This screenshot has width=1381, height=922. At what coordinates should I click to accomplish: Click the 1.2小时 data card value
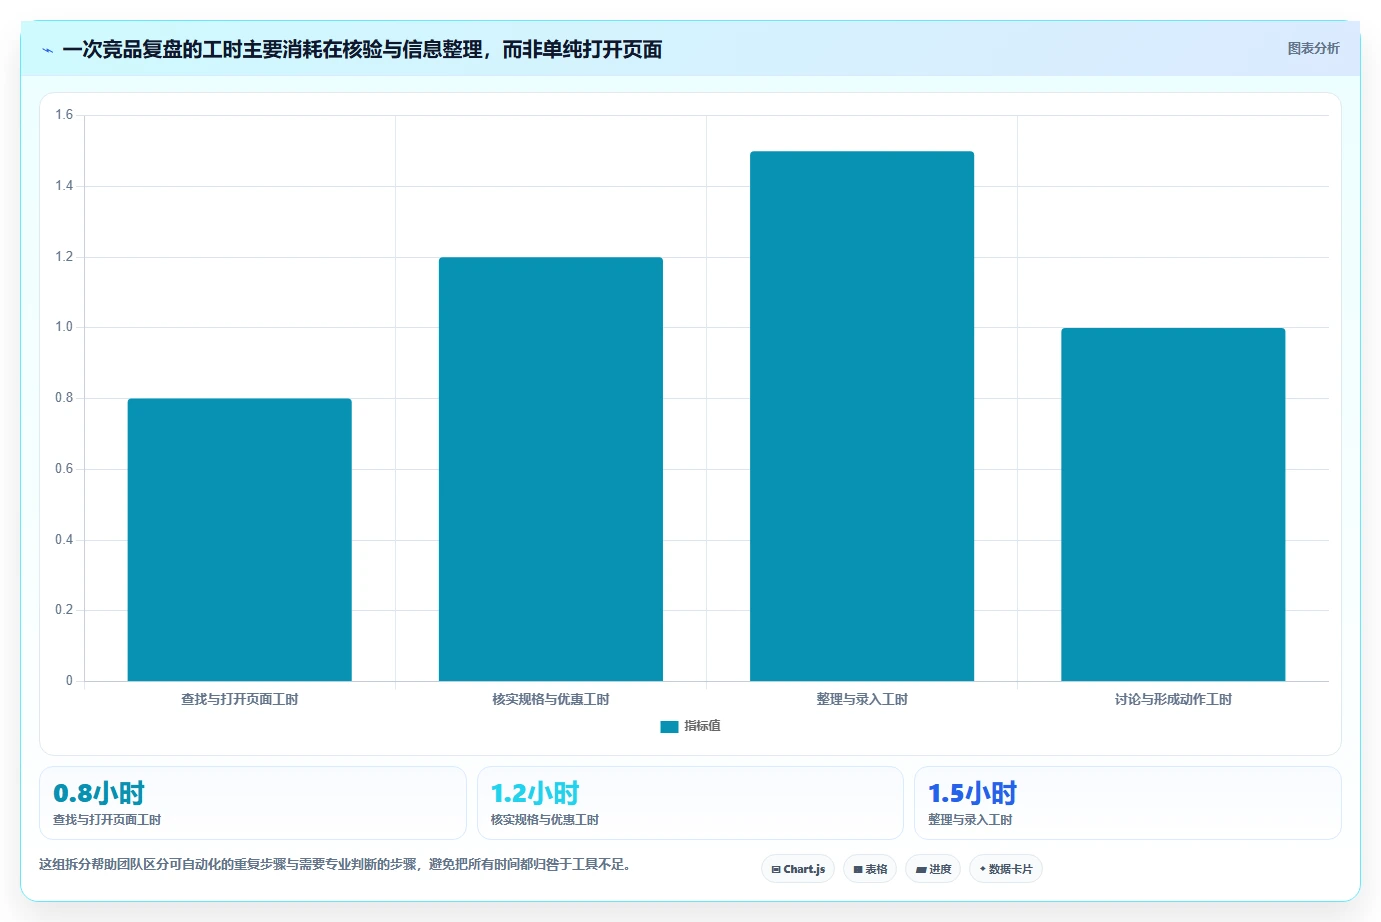click(x=535, y=793)
